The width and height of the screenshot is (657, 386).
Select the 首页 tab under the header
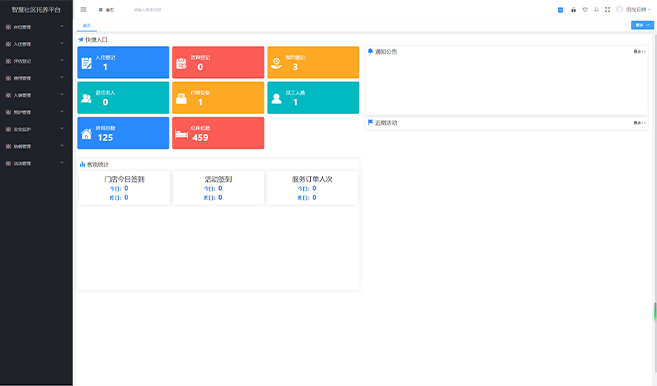coord(87,26)
